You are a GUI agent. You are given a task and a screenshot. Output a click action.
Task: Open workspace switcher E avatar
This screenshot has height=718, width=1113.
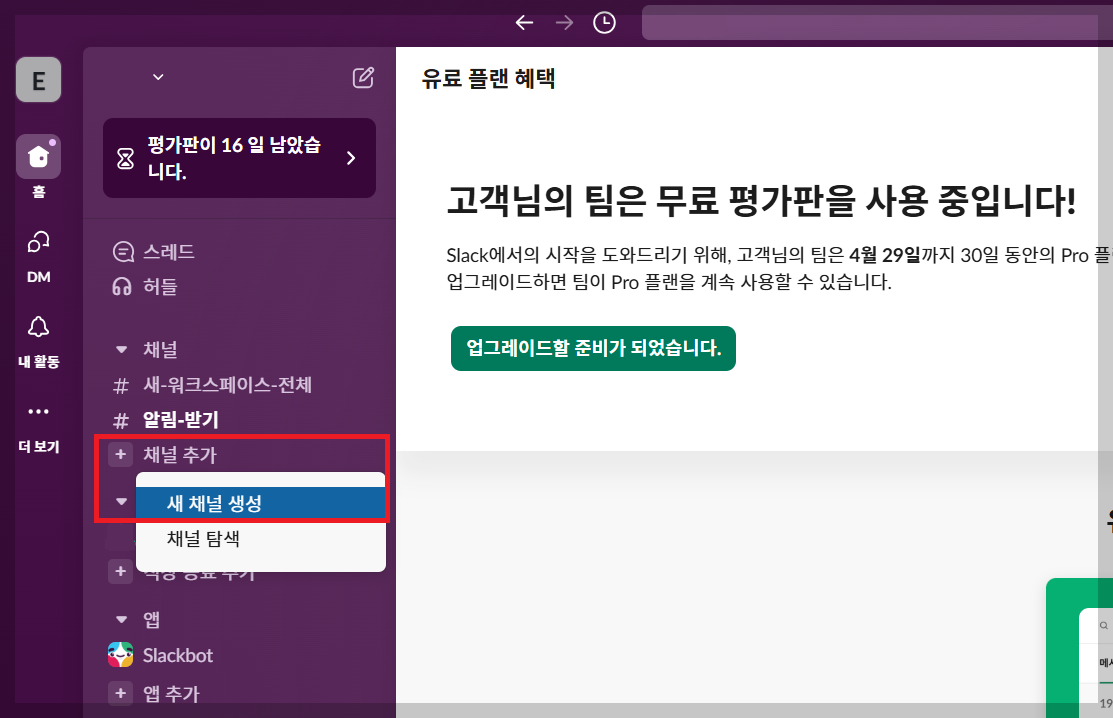pyautogui.click(x=38, y=79)
